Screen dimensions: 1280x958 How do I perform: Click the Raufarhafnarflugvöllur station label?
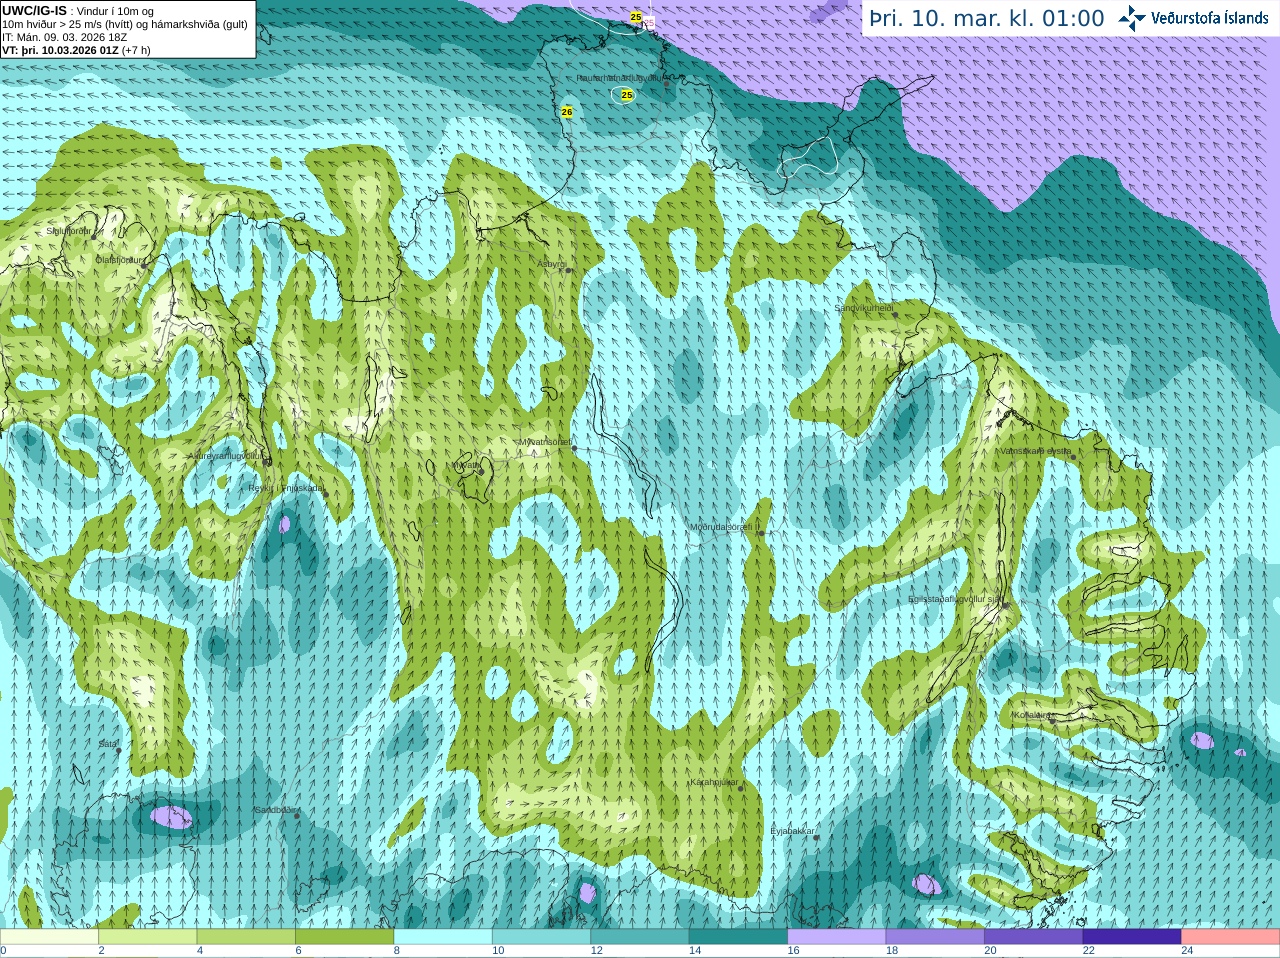[620, 77]
